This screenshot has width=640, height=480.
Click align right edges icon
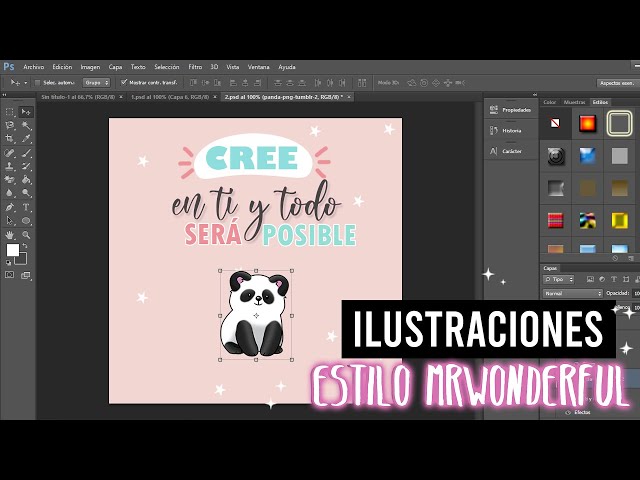click(x=258, y=83)
